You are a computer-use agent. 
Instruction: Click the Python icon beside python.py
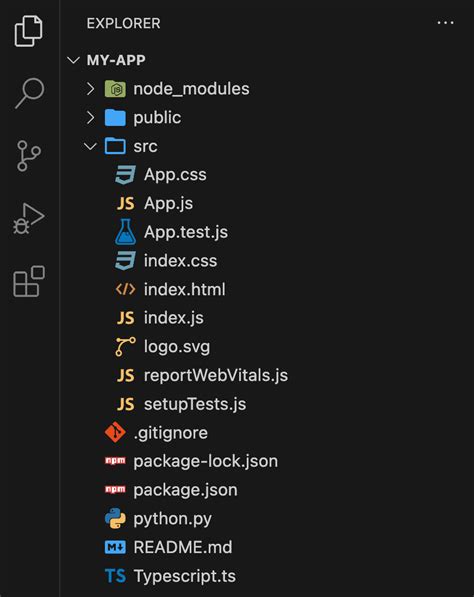coord(115,519)
